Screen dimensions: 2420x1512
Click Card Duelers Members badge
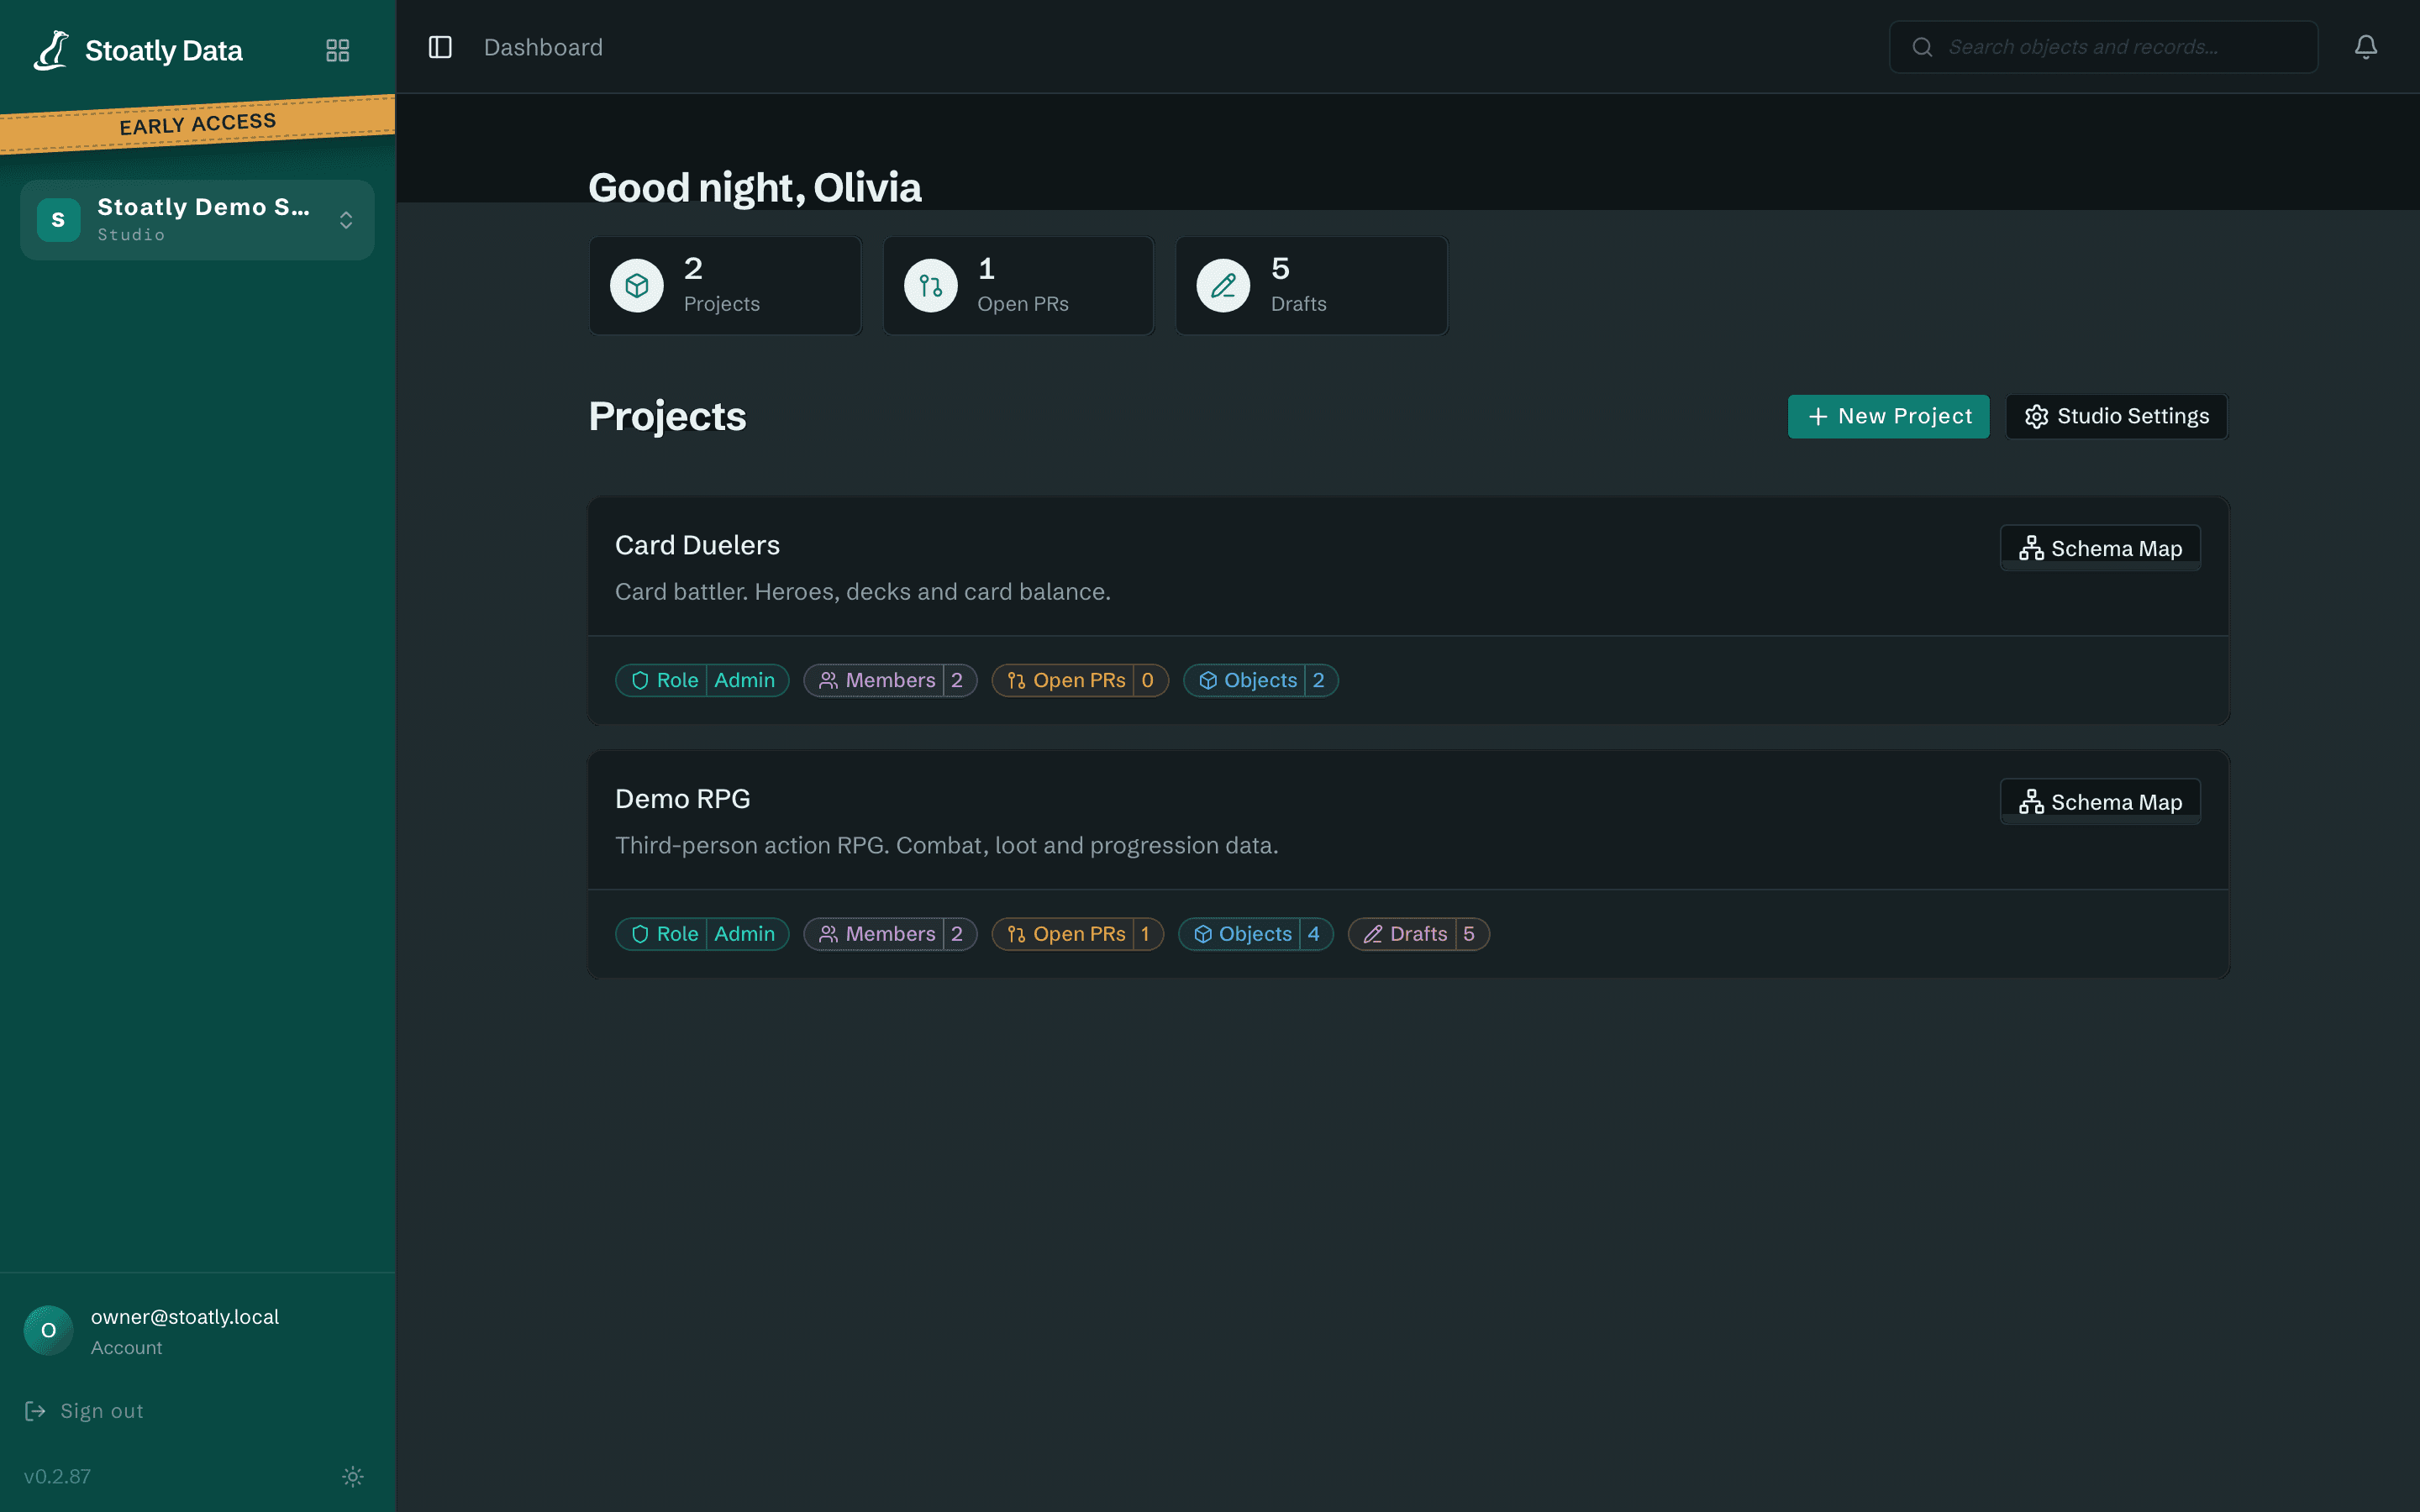point(890,680)
